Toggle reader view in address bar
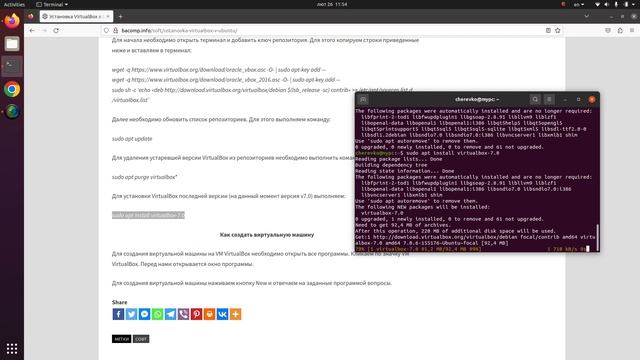 click(x=548, y=30)
